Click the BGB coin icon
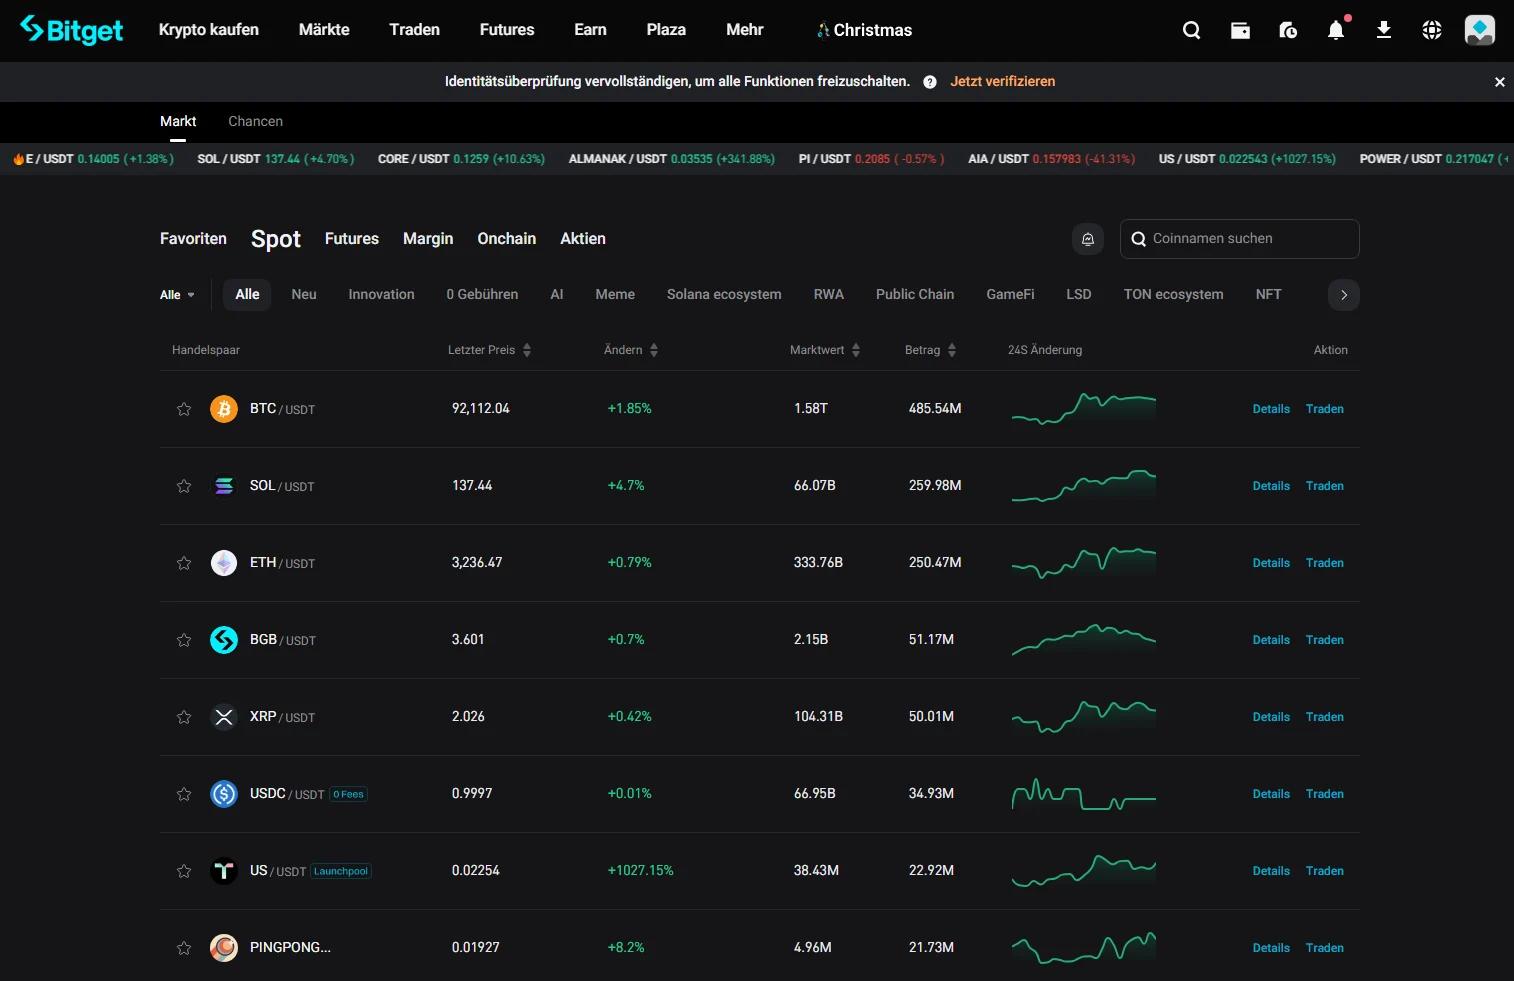The width and height of the screenshot is (1514, 981). (224, 640)
